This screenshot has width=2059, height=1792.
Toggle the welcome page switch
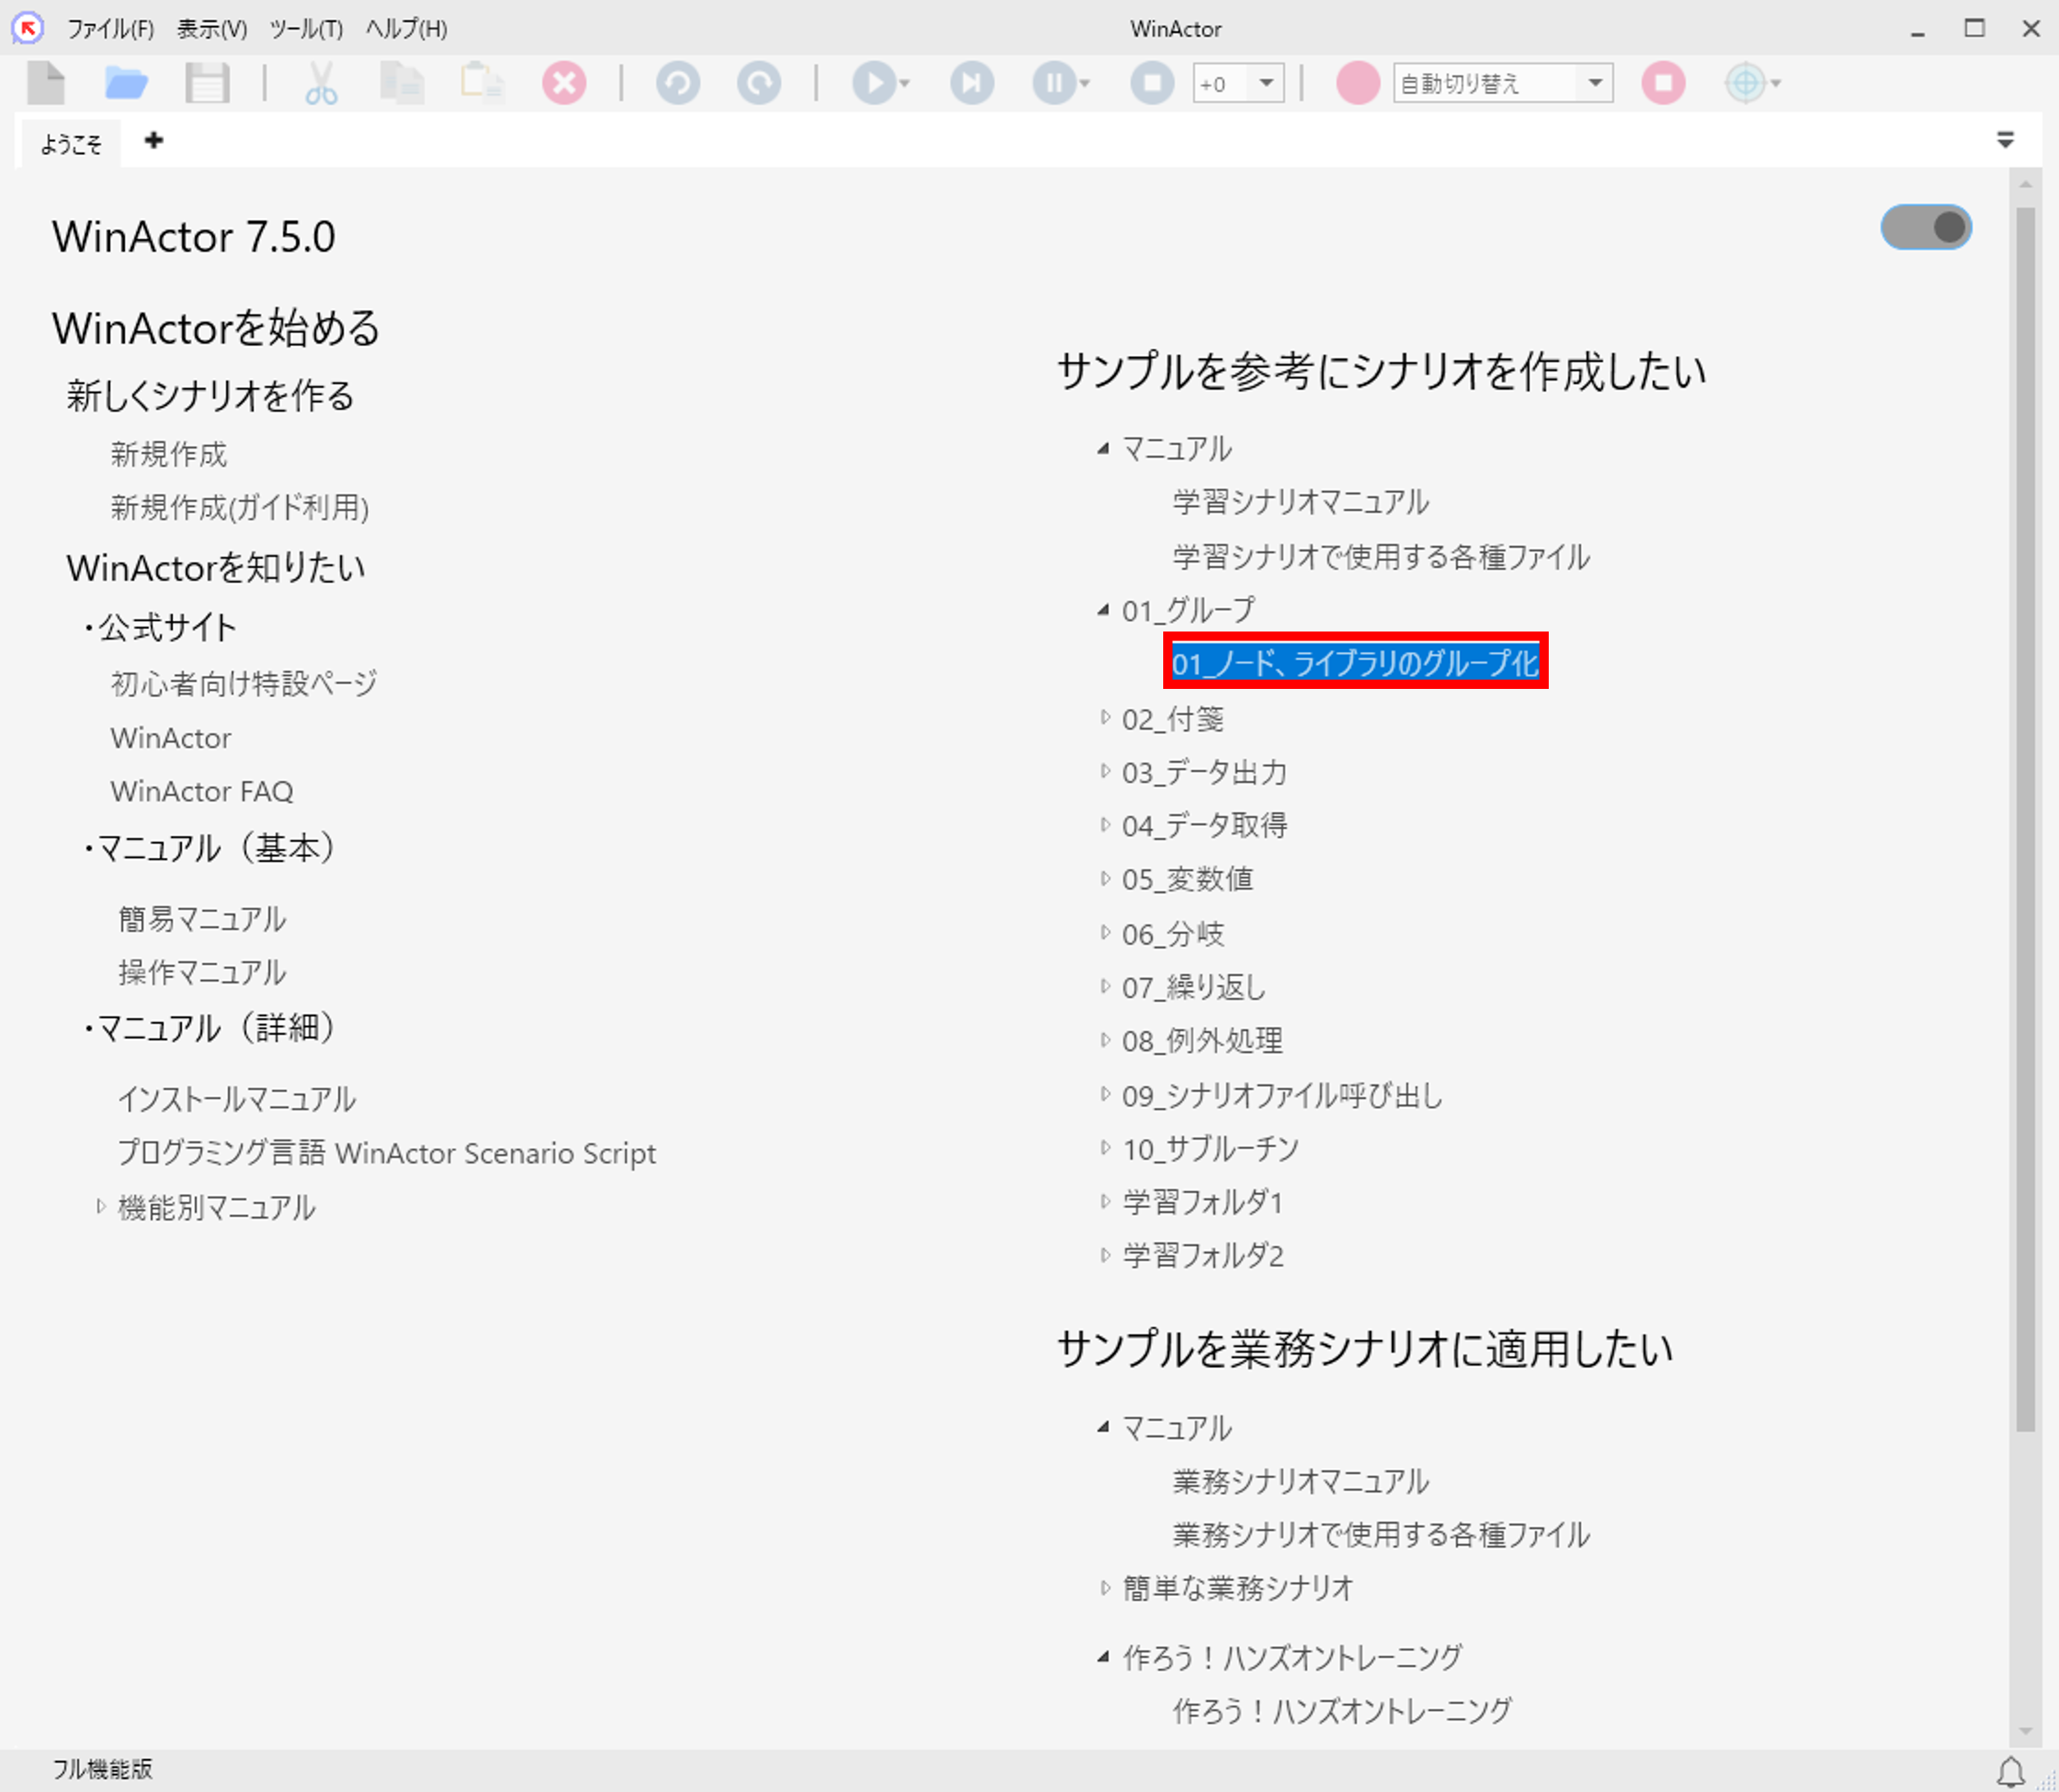(1926, 227)
